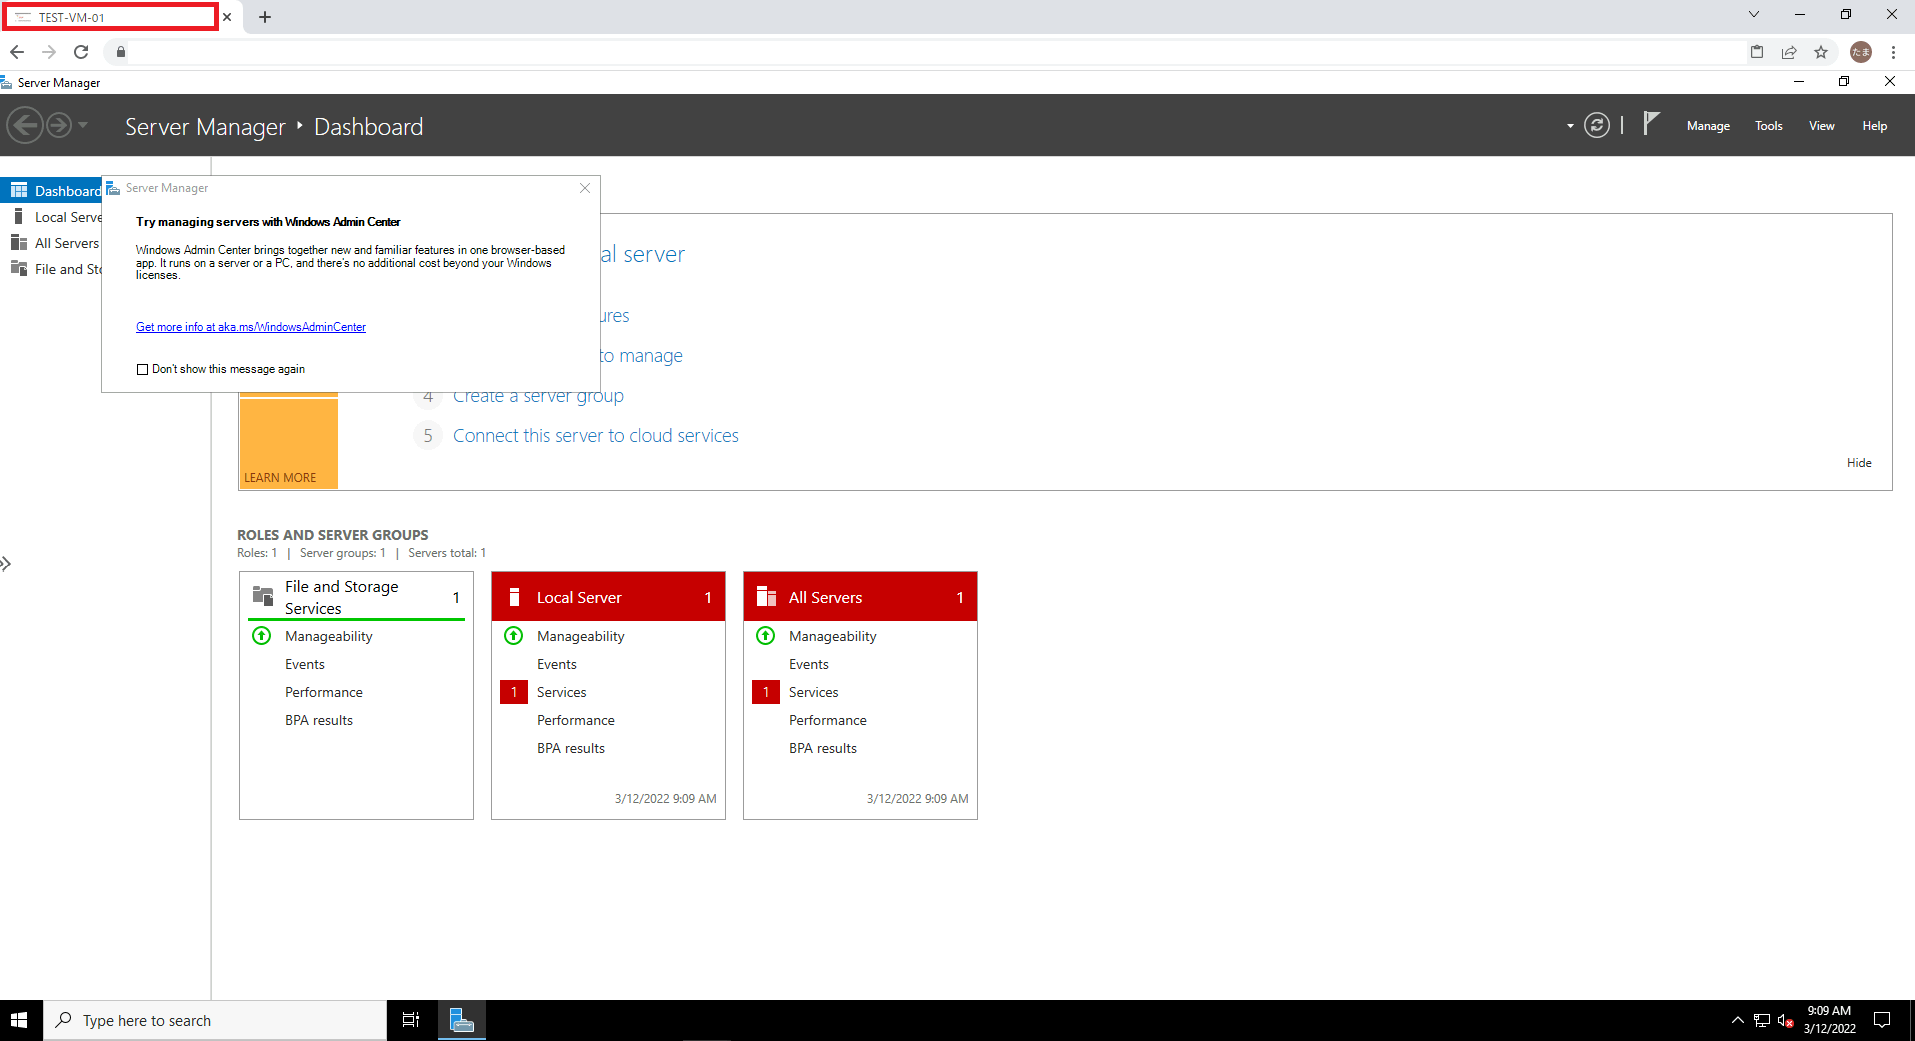Click the All Servers Manageability status icon

[x=766, y=636]
